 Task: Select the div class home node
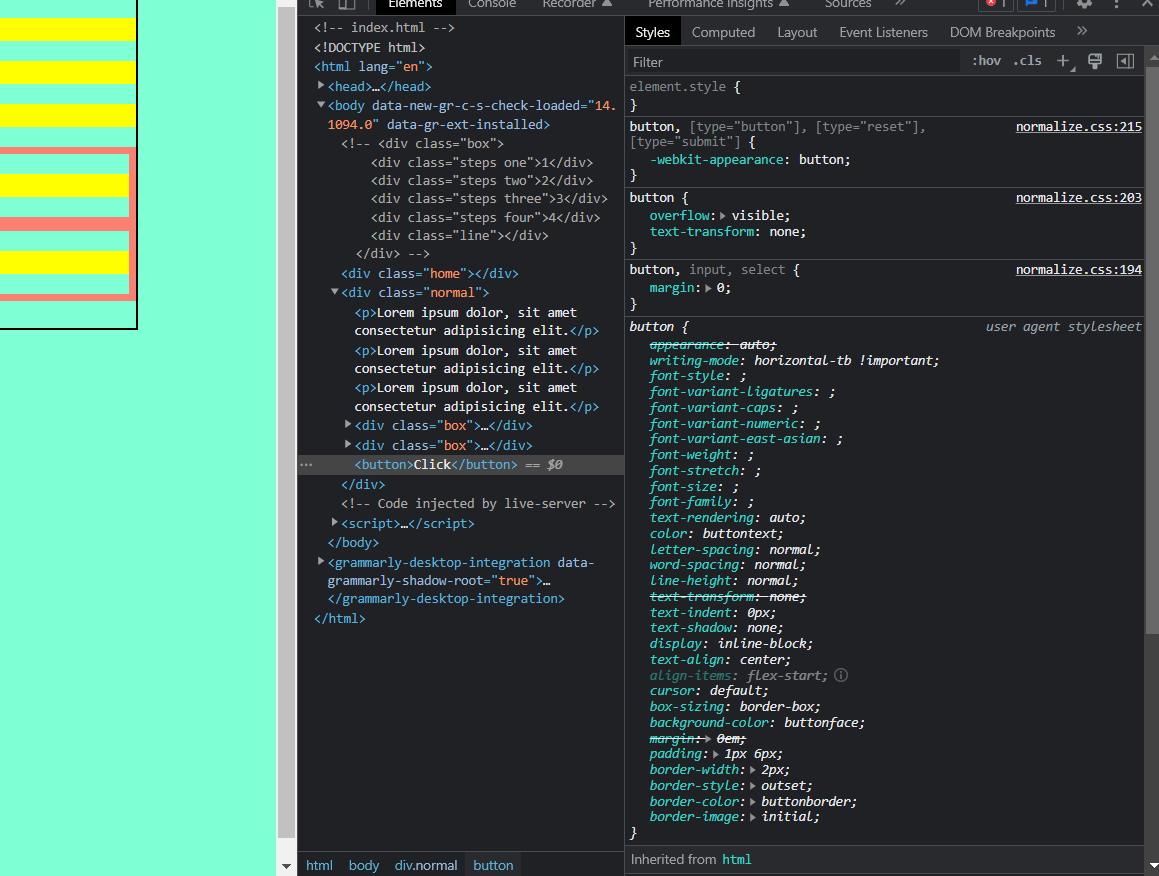point(429,274)
